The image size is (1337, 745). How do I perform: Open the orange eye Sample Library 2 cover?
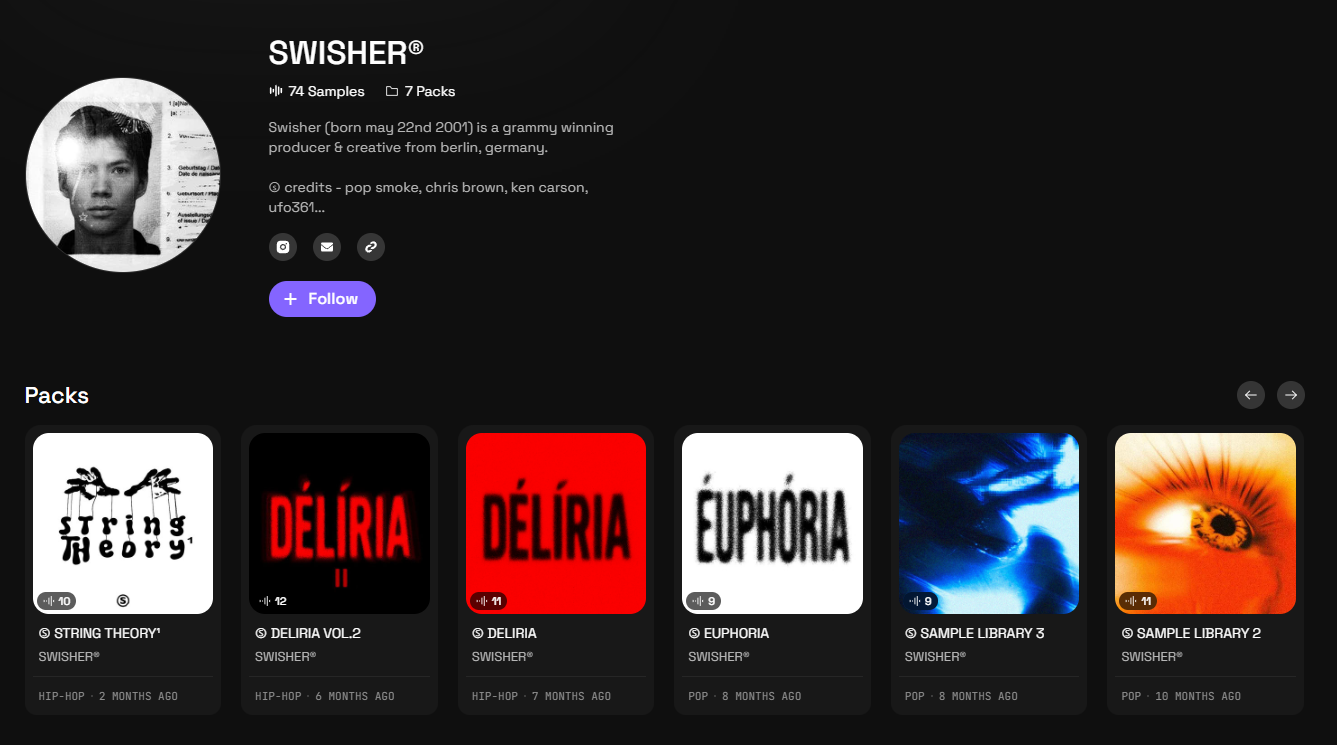coord(1205,523)
